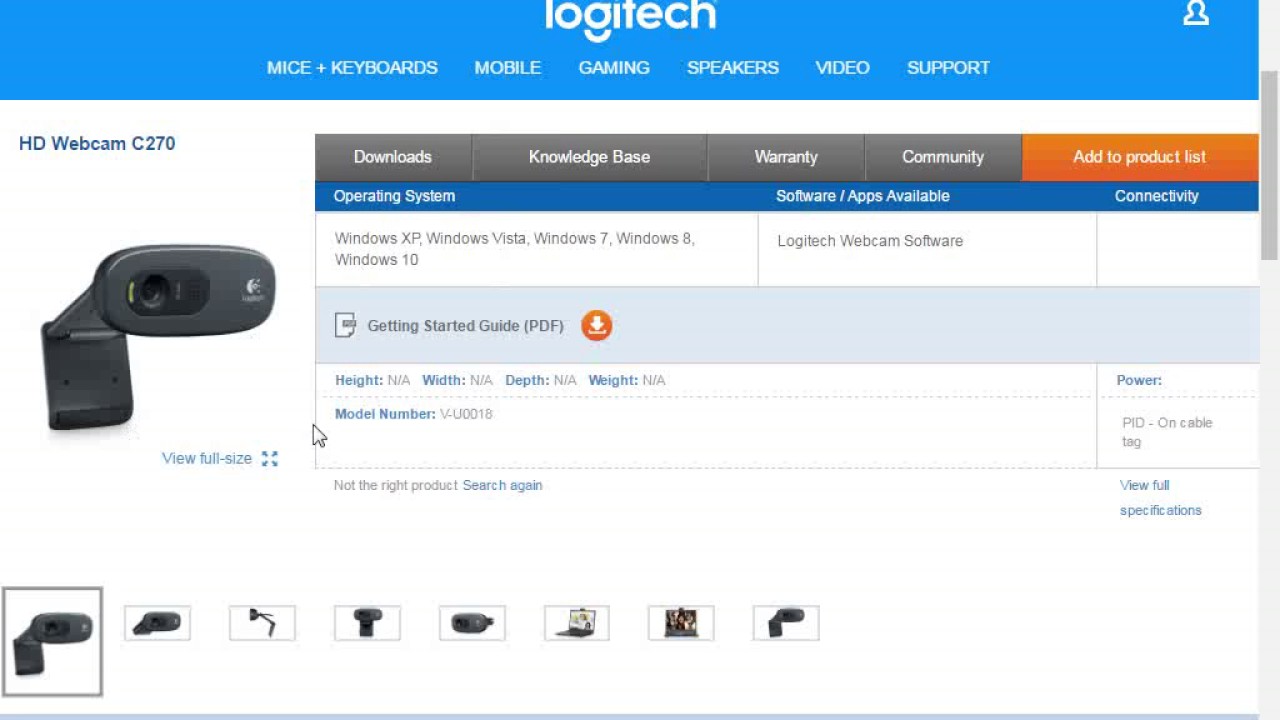1280x720 pixels.
Task: Click the Logitech logo in header
Action: click(x=631, y=19)
